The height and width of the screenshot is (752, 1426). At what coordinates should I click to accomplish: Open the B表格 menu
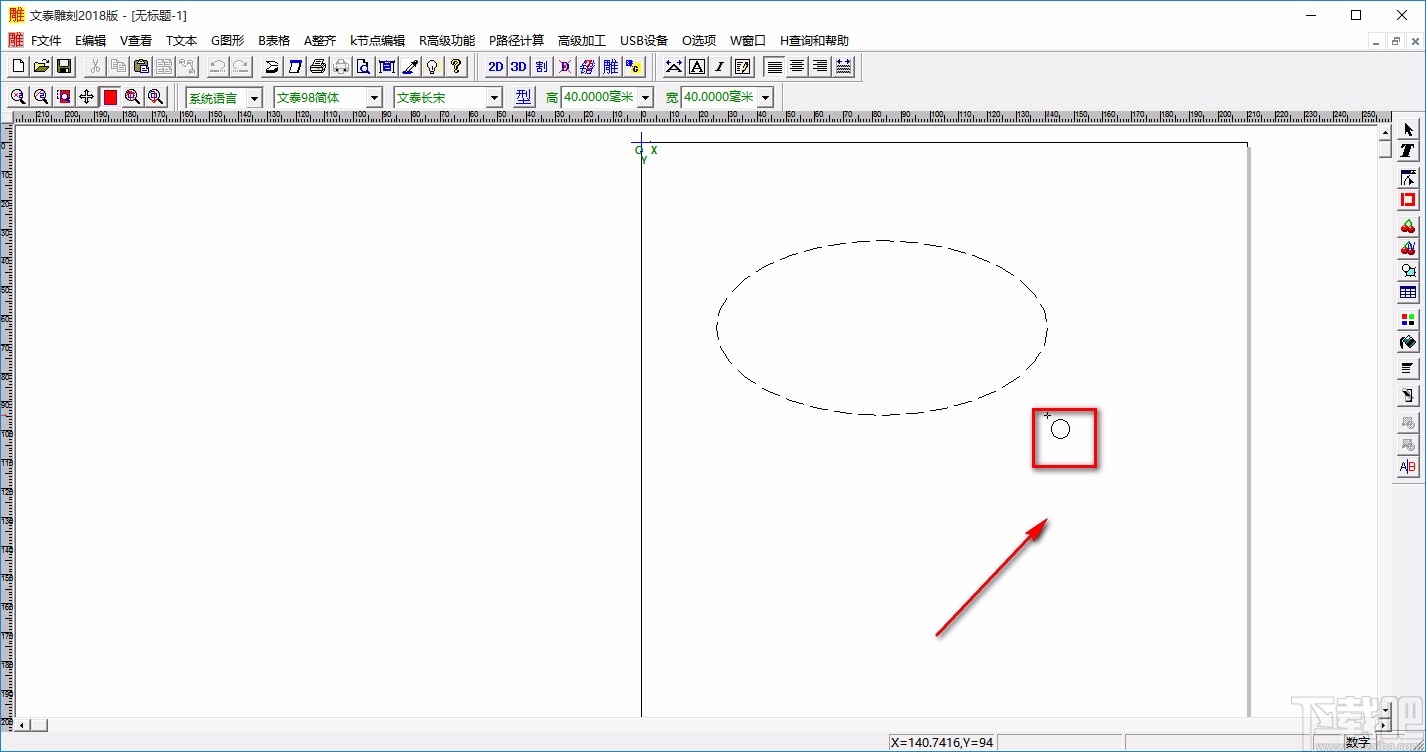coord(274,41)
